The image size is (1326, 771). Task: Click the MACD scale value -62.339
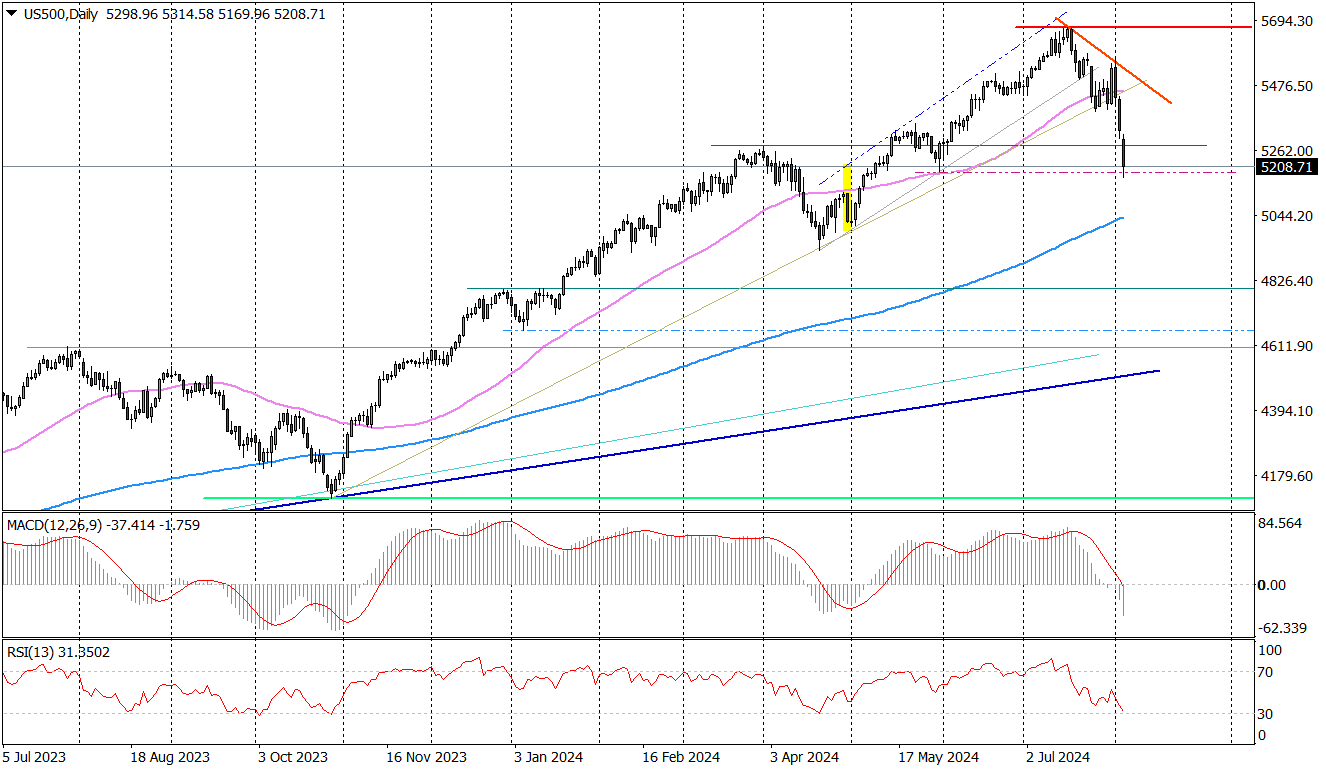pyautogui.click(x=1284, y=628)
